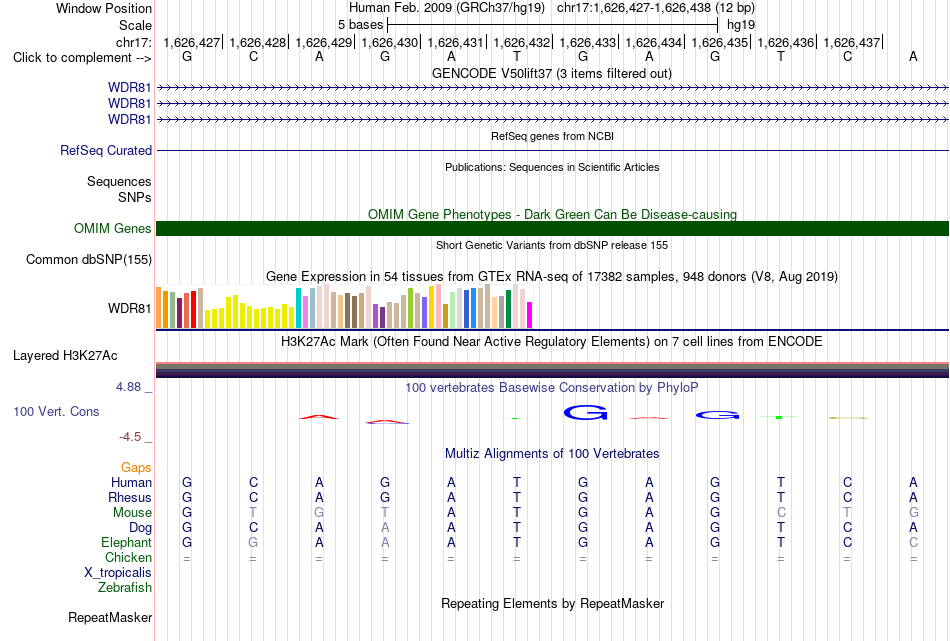Image resolution: width=950 pixels, height=641 pixels.
Task: Click the cyan bar in GTEx chart
Action: click(299, 308)
